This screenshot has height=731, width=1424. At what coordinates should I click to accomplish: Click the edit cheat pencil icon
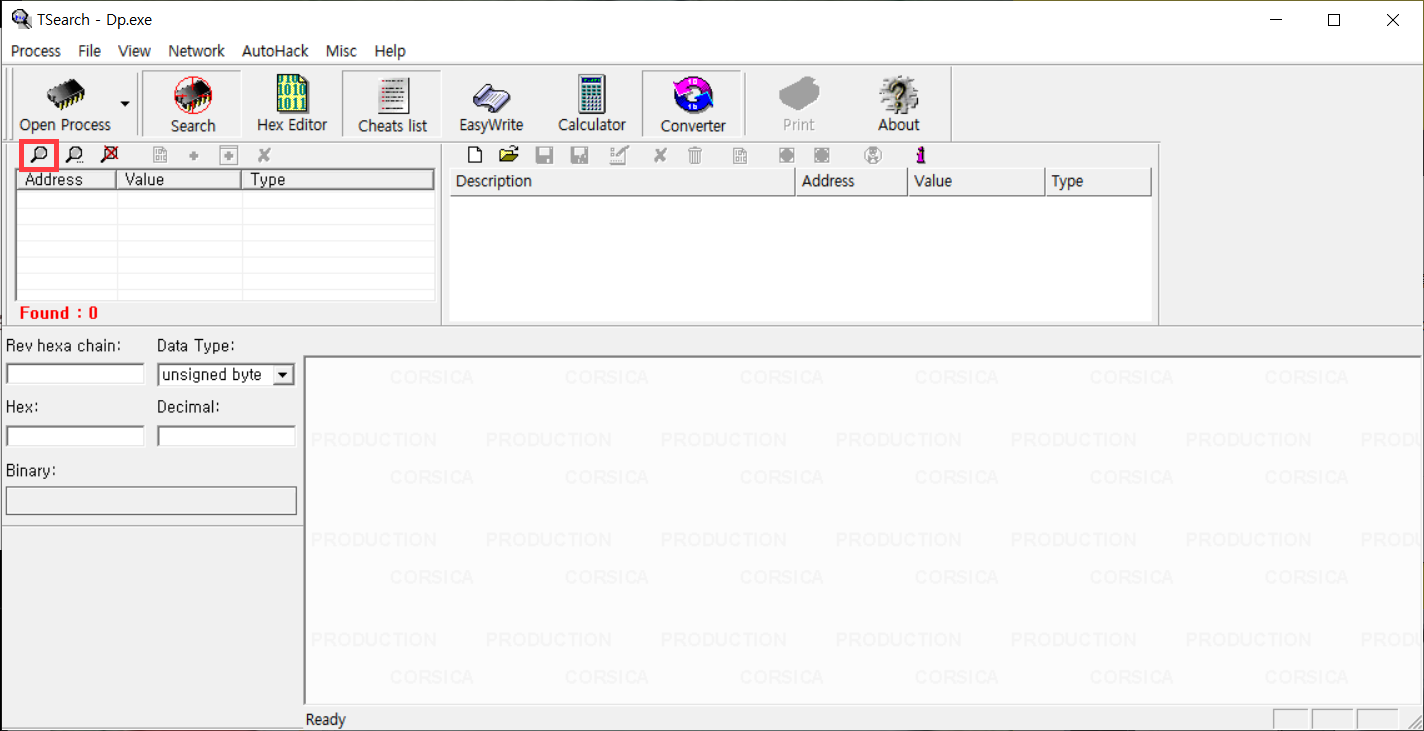(619, 155)
